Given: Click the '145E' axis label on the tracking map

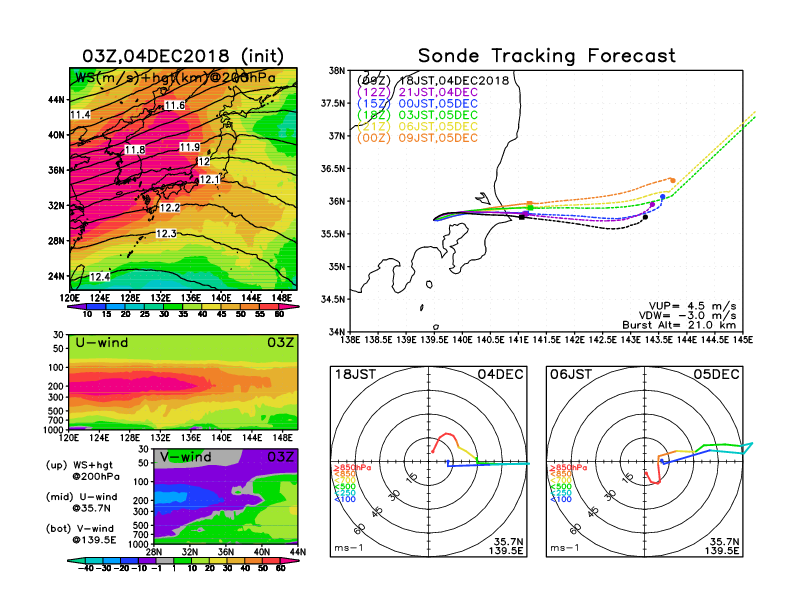Looking at the screenshot, I should pyautogui.click(x=742, y=340).
